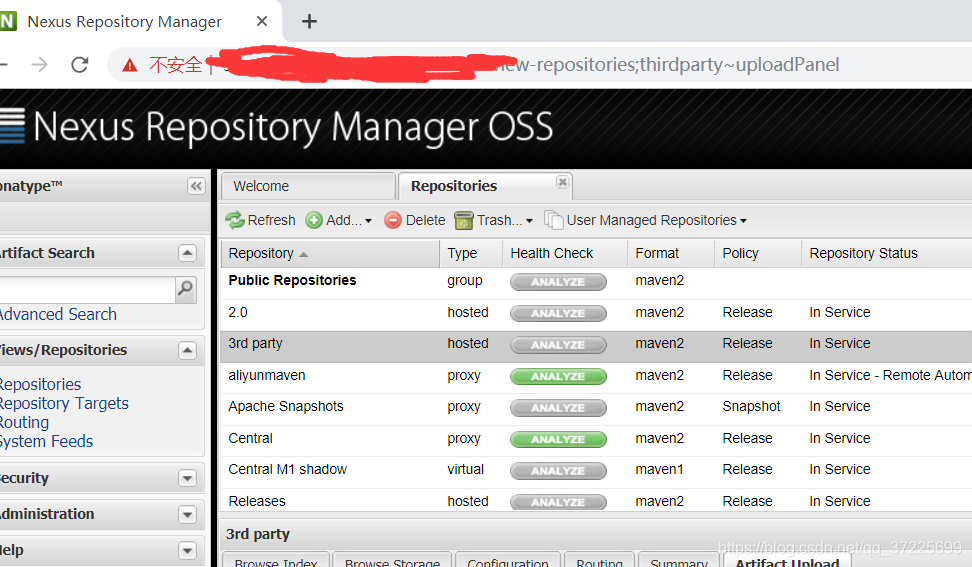
Task: Select the Apache Snapshots row
Action: click(596, 410)
